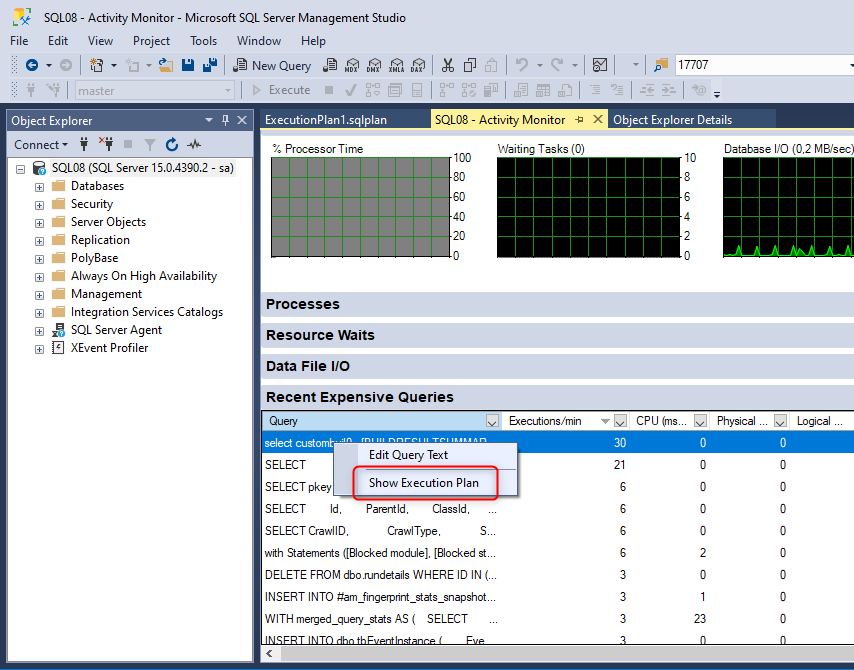Screen dimensions: 854x670
Task: Choose Show Execution Plan from context menu
Action: point(424,483)
